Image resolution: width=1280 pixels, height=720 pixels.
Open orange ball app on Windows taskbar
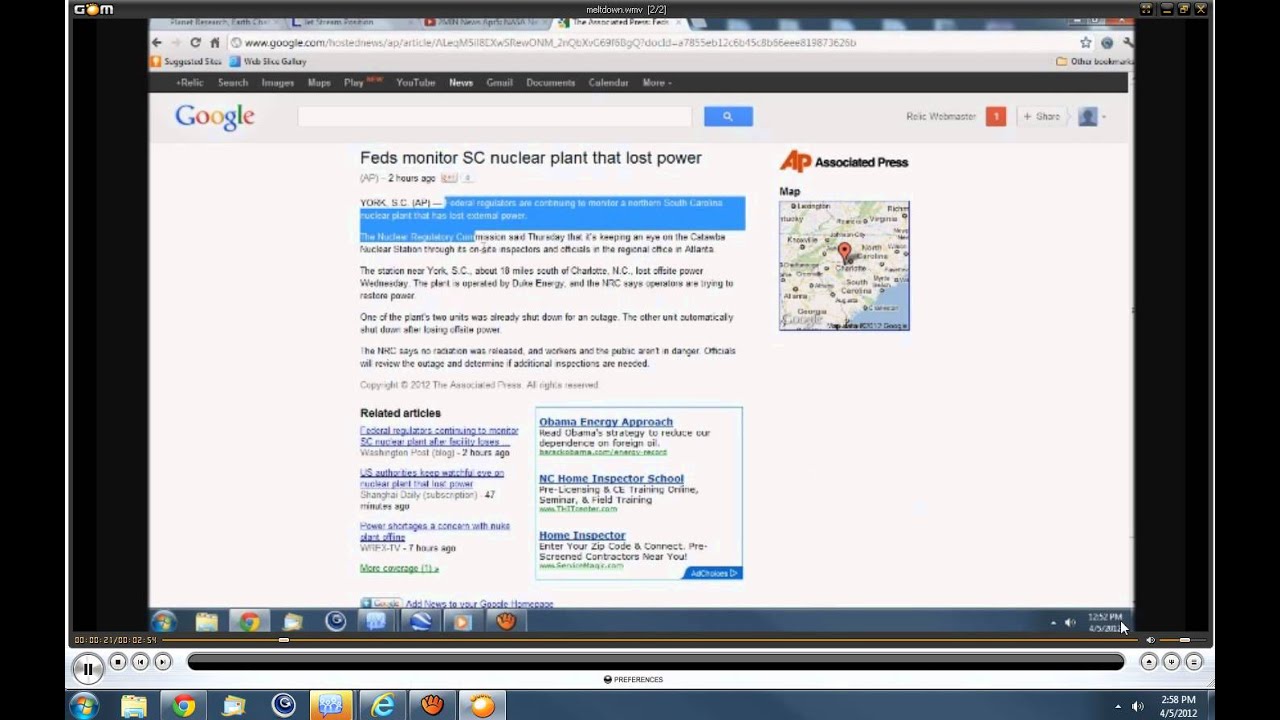(482, 706)
